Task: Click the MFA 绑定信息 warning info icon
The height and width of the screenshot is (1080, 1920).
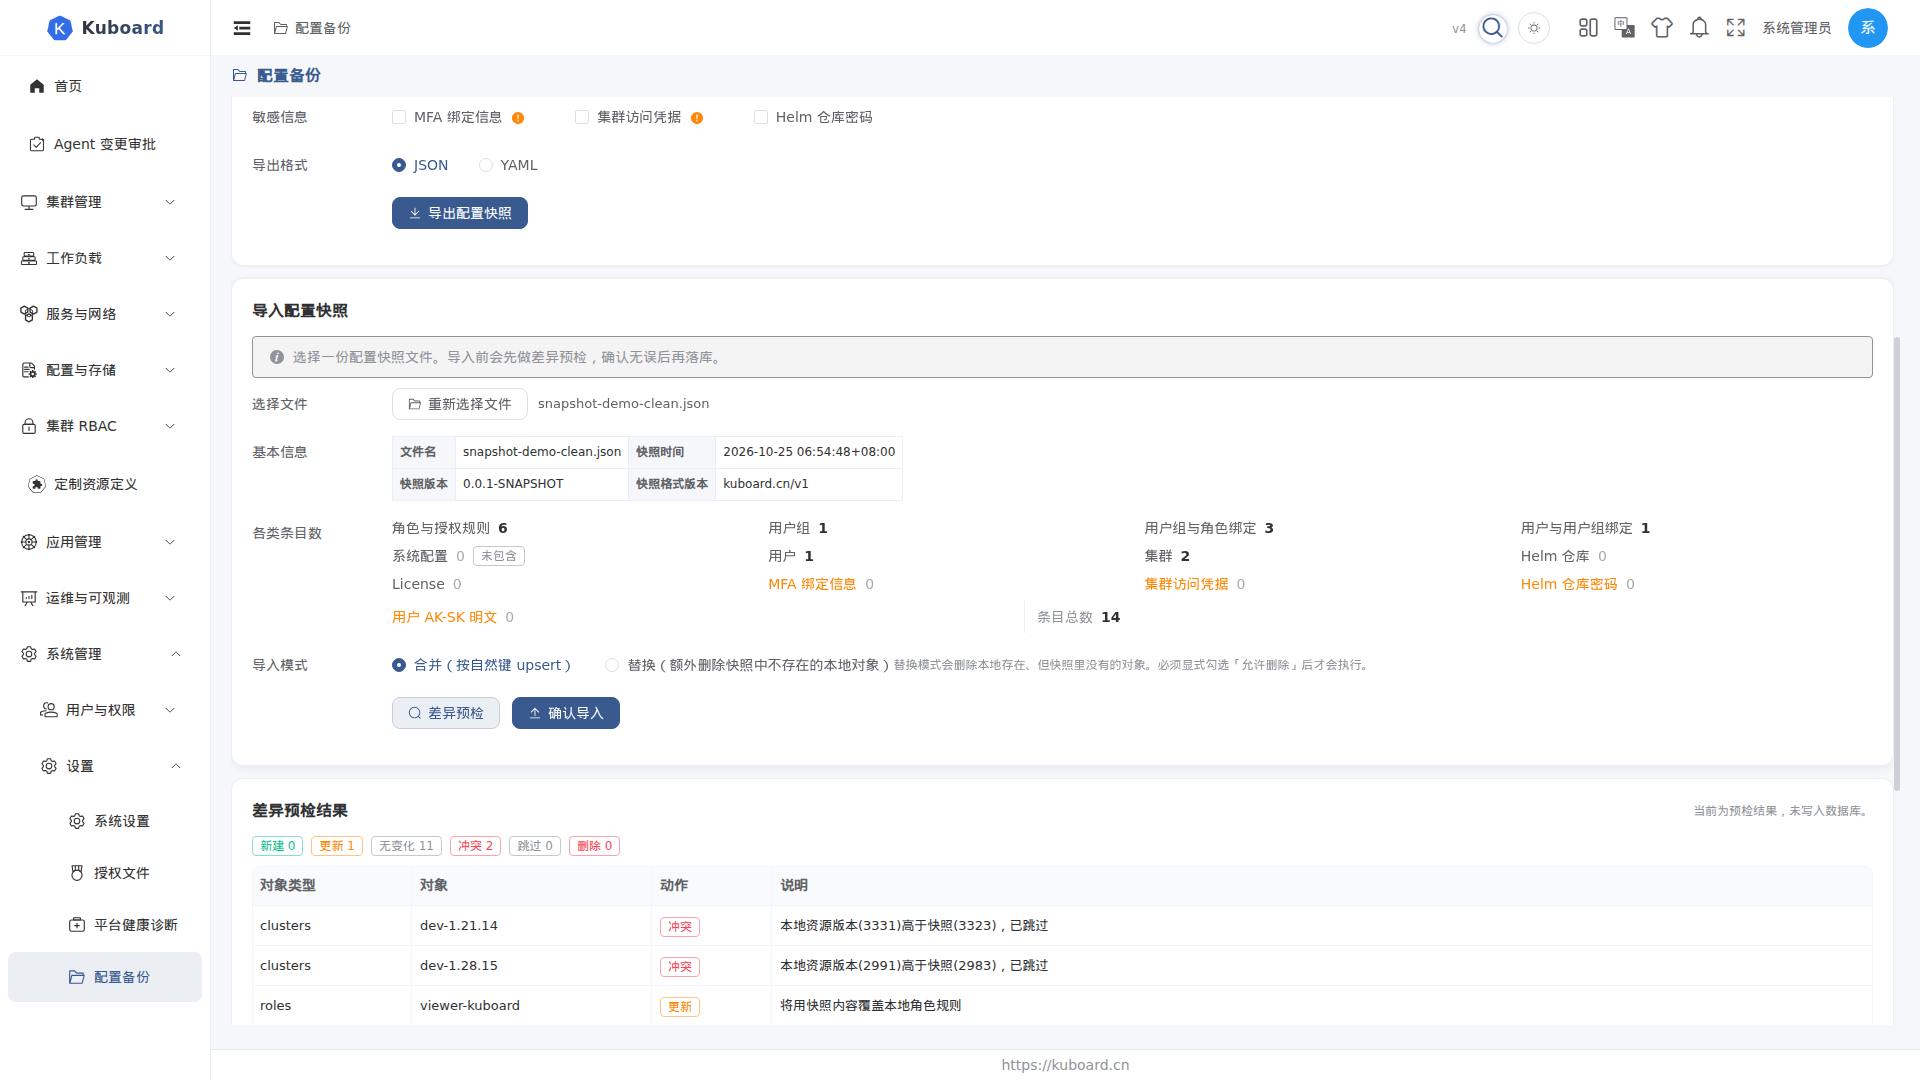Action: (518, 118)
